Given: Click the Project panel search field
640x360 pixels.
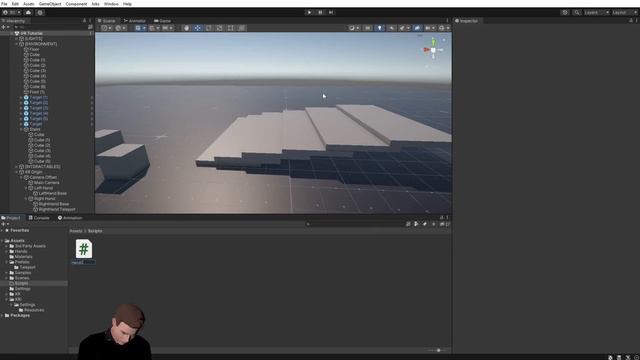Looking at the screenshot, I should (354, 224).
